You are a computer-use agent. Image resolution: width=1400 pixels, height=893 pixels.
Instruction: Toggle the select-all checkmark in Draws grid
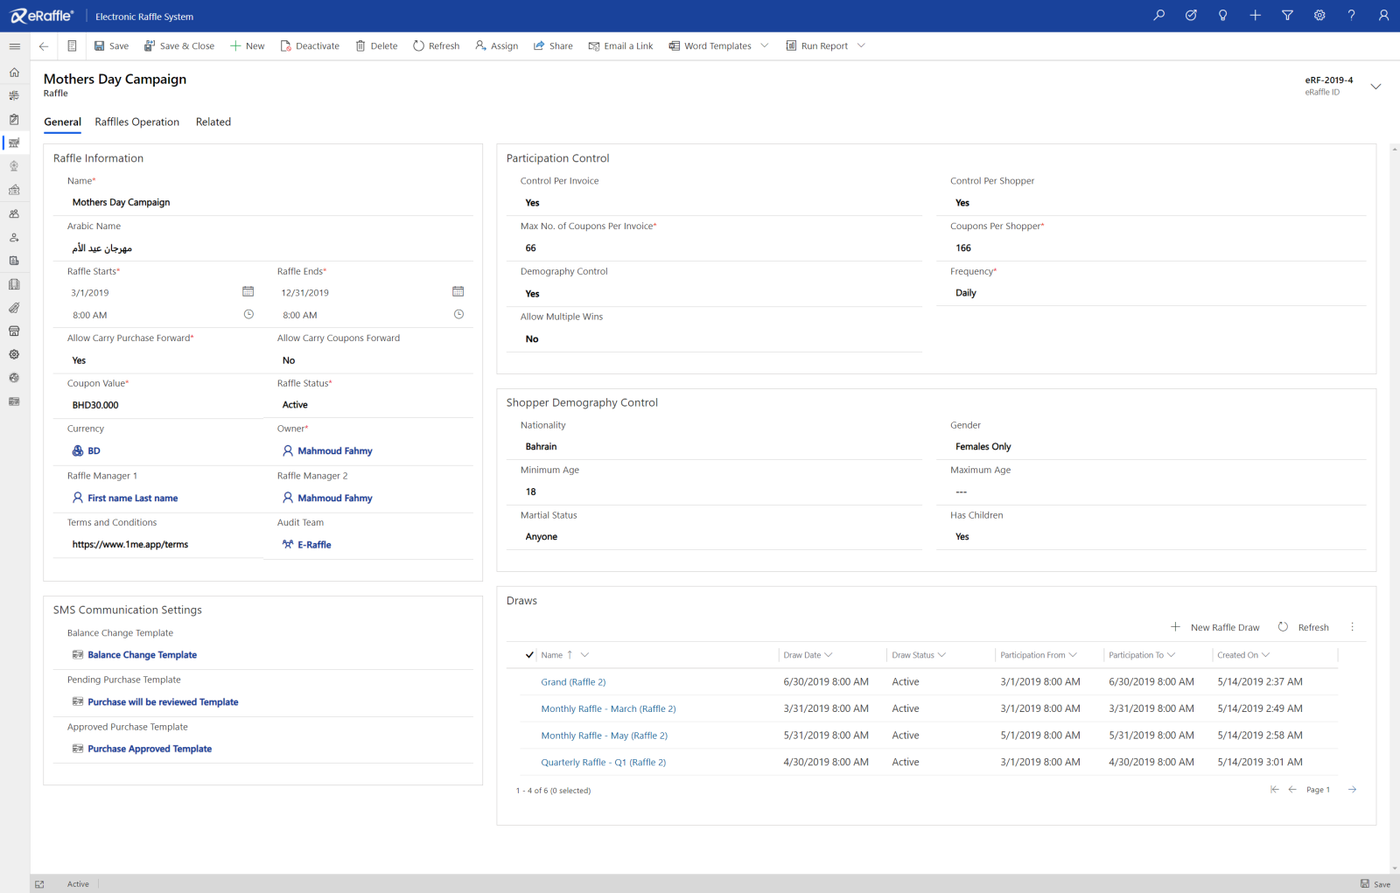pyautogui.click(x=529, y=655)
